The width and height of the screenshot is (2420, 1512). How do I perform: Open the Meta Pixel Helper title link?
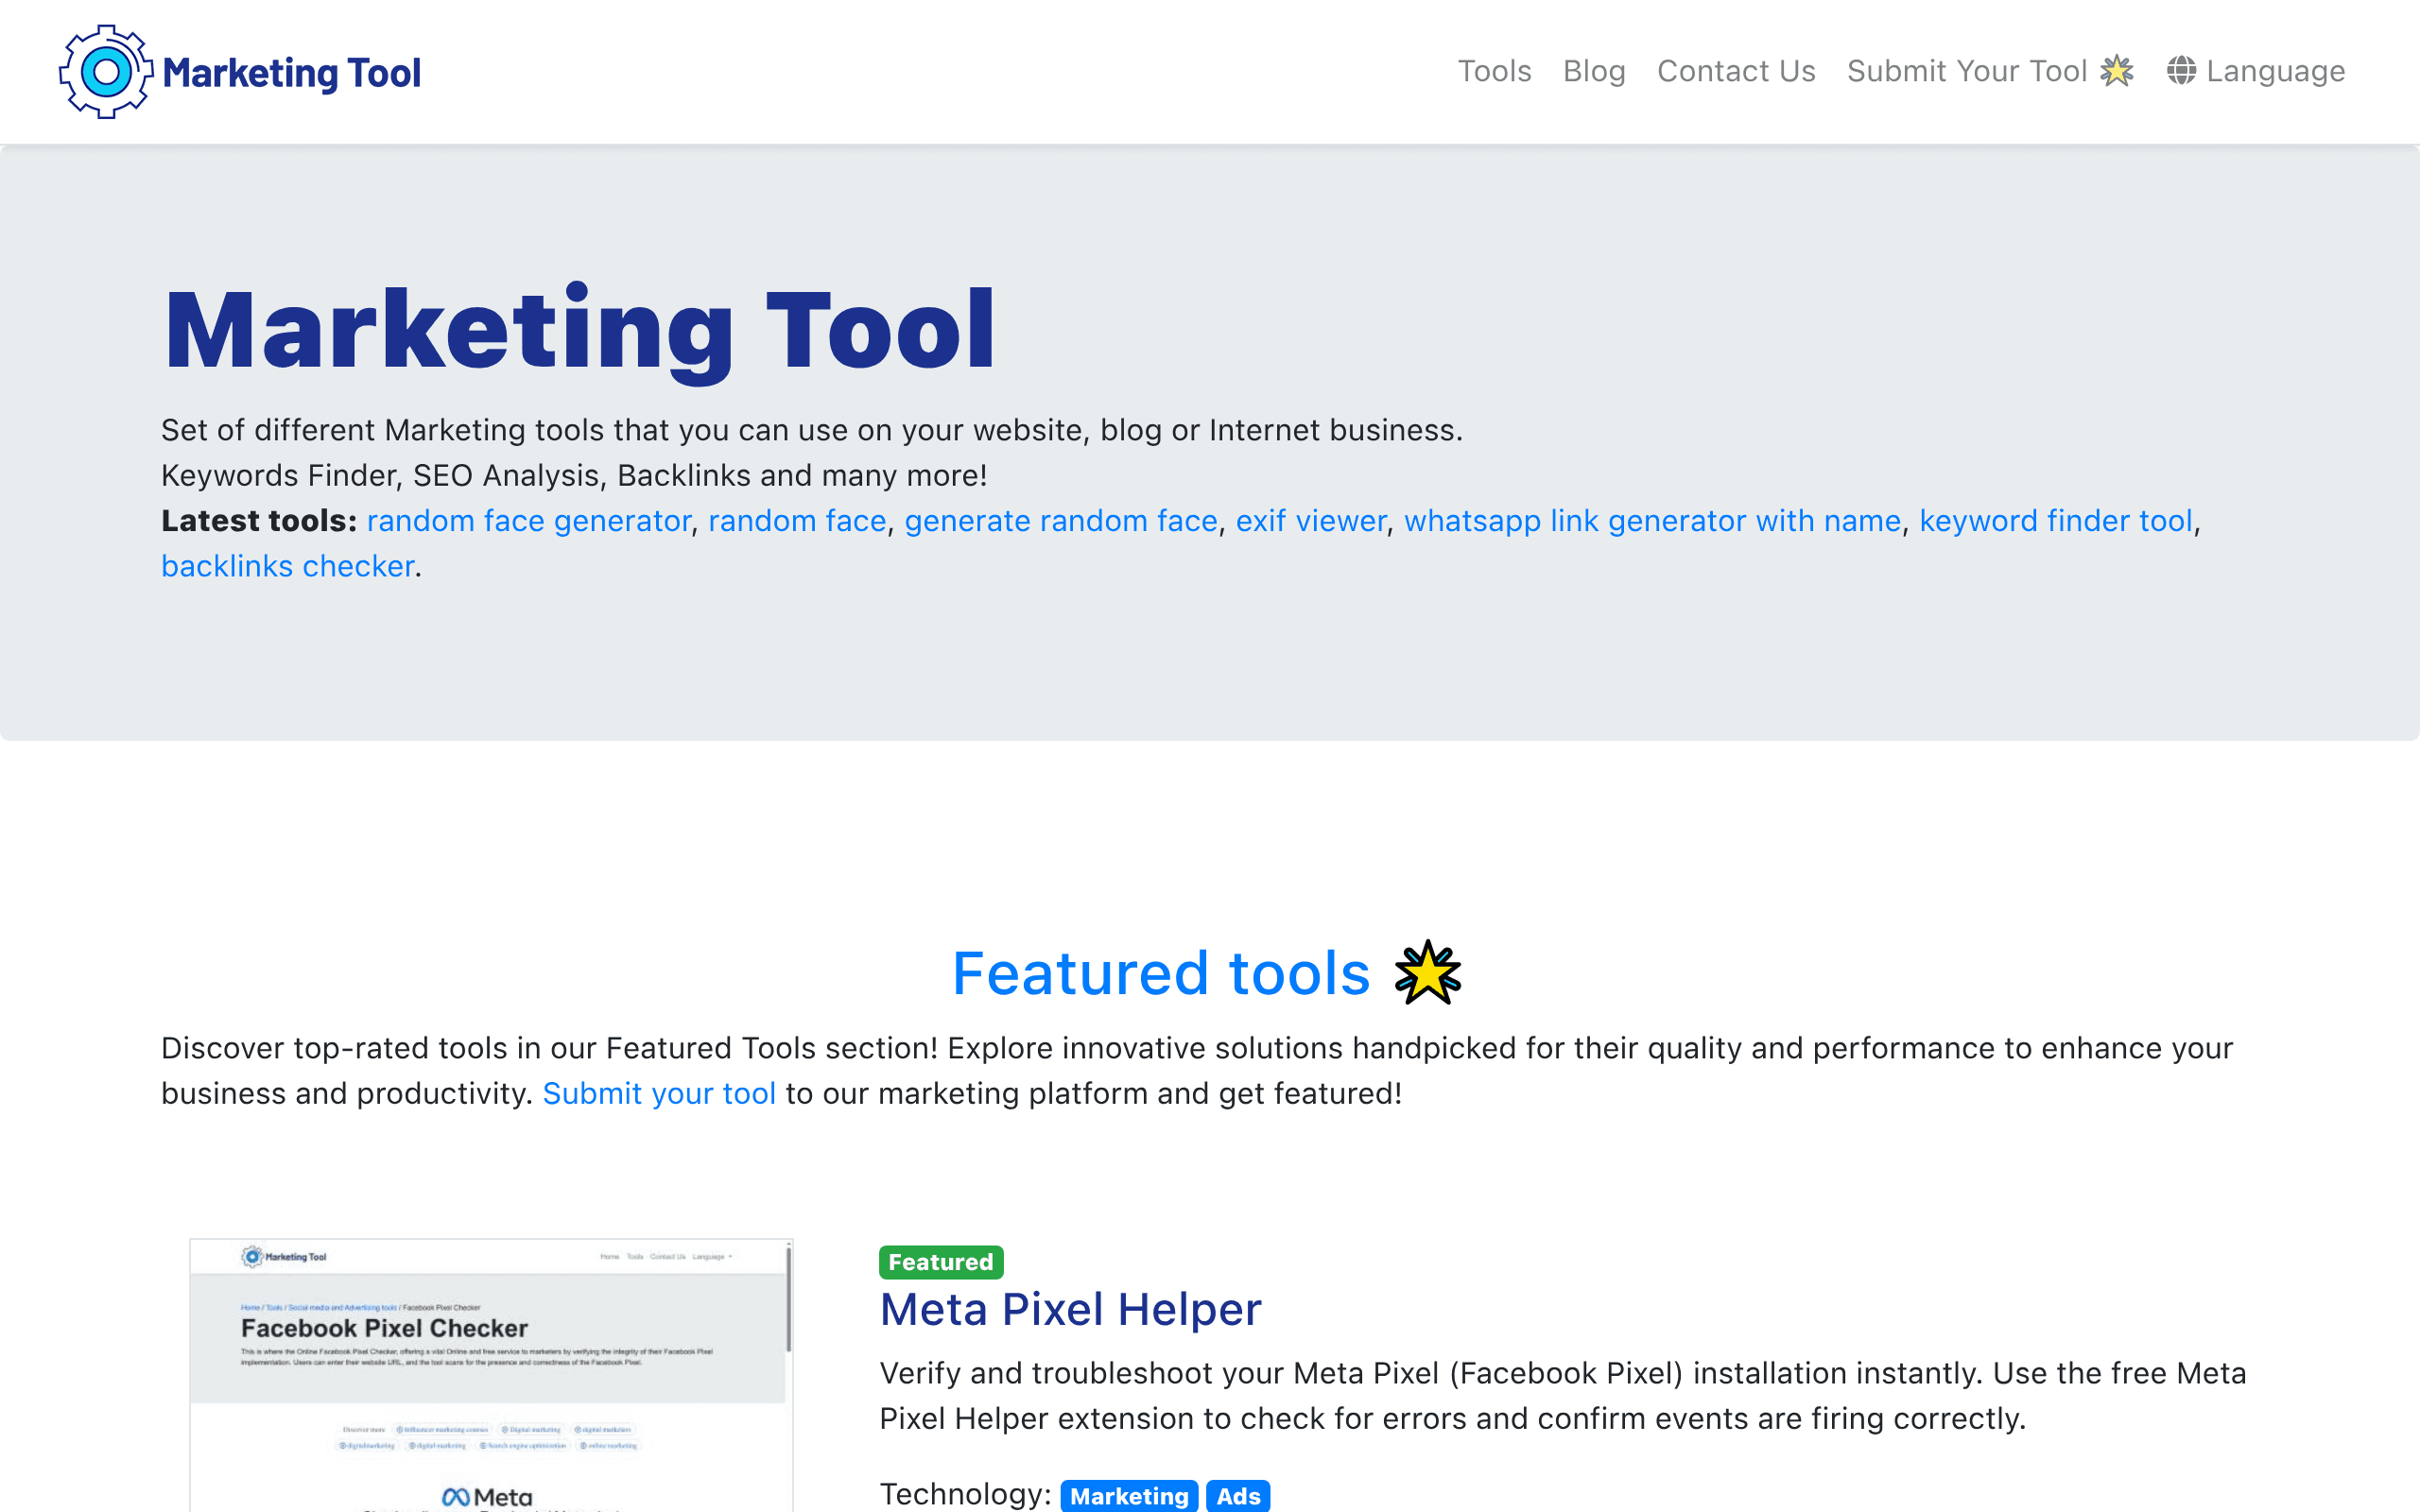[x=1070, y=1309]
